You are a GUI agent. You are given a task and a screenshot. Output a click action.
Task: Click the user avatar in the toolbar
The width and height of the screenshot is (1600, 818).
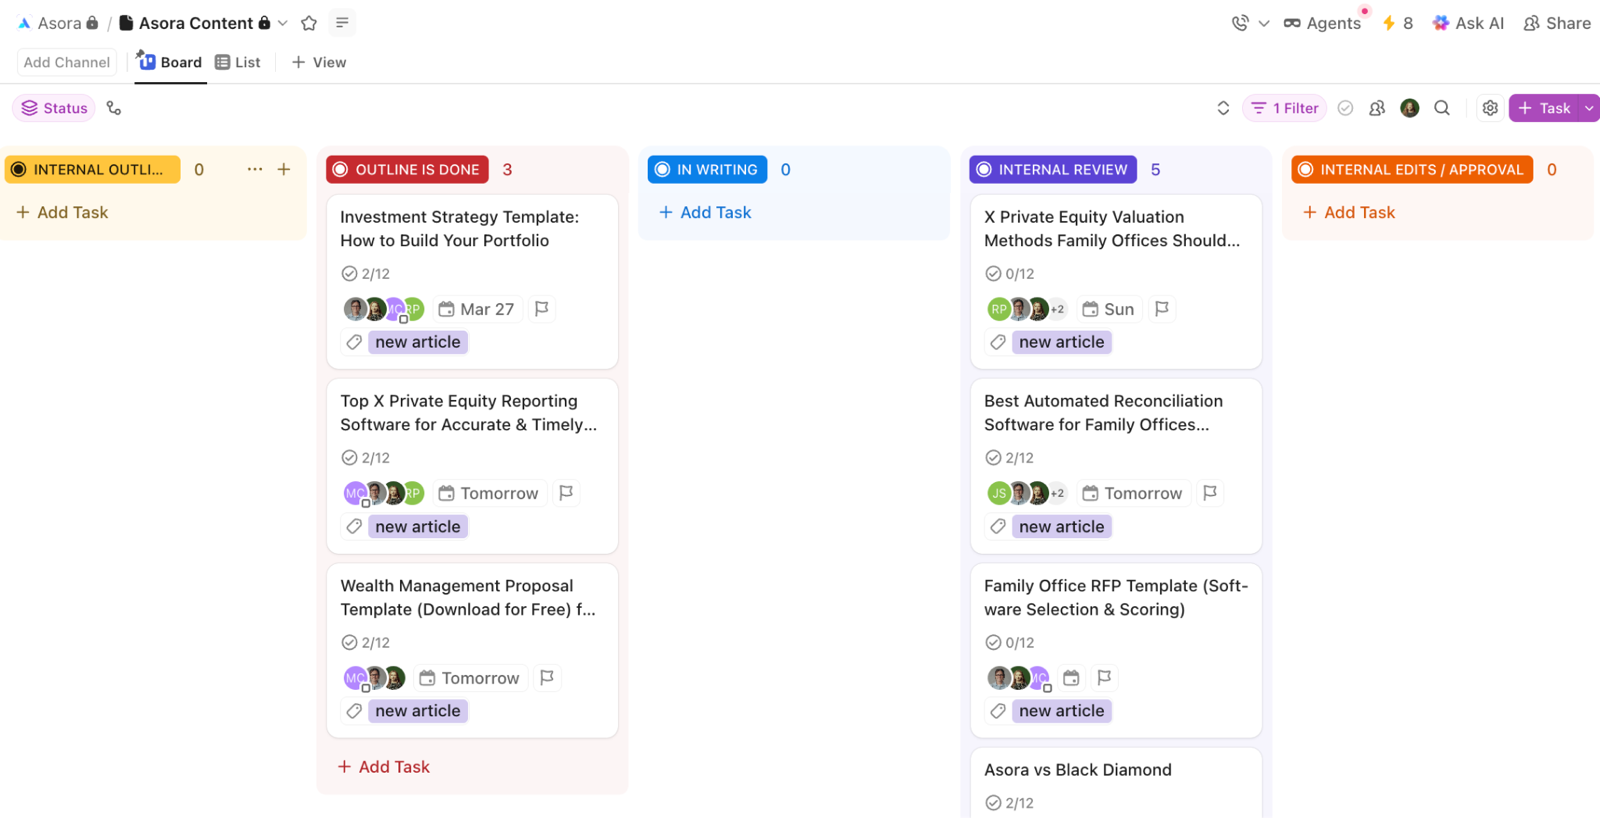click(1410, 108)
